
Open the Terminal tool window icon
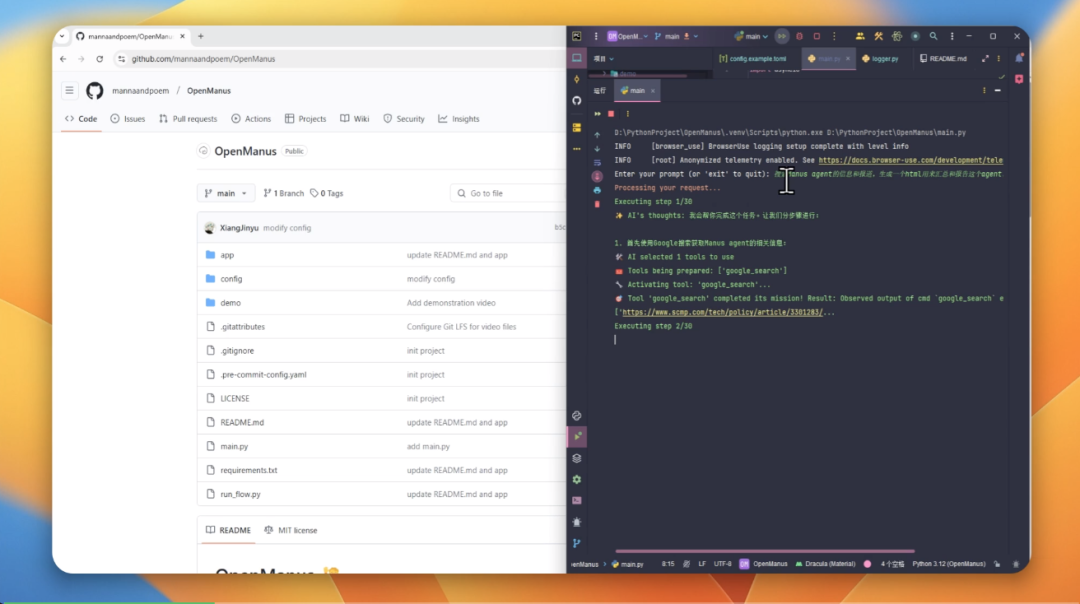click(x=577, y=501)
